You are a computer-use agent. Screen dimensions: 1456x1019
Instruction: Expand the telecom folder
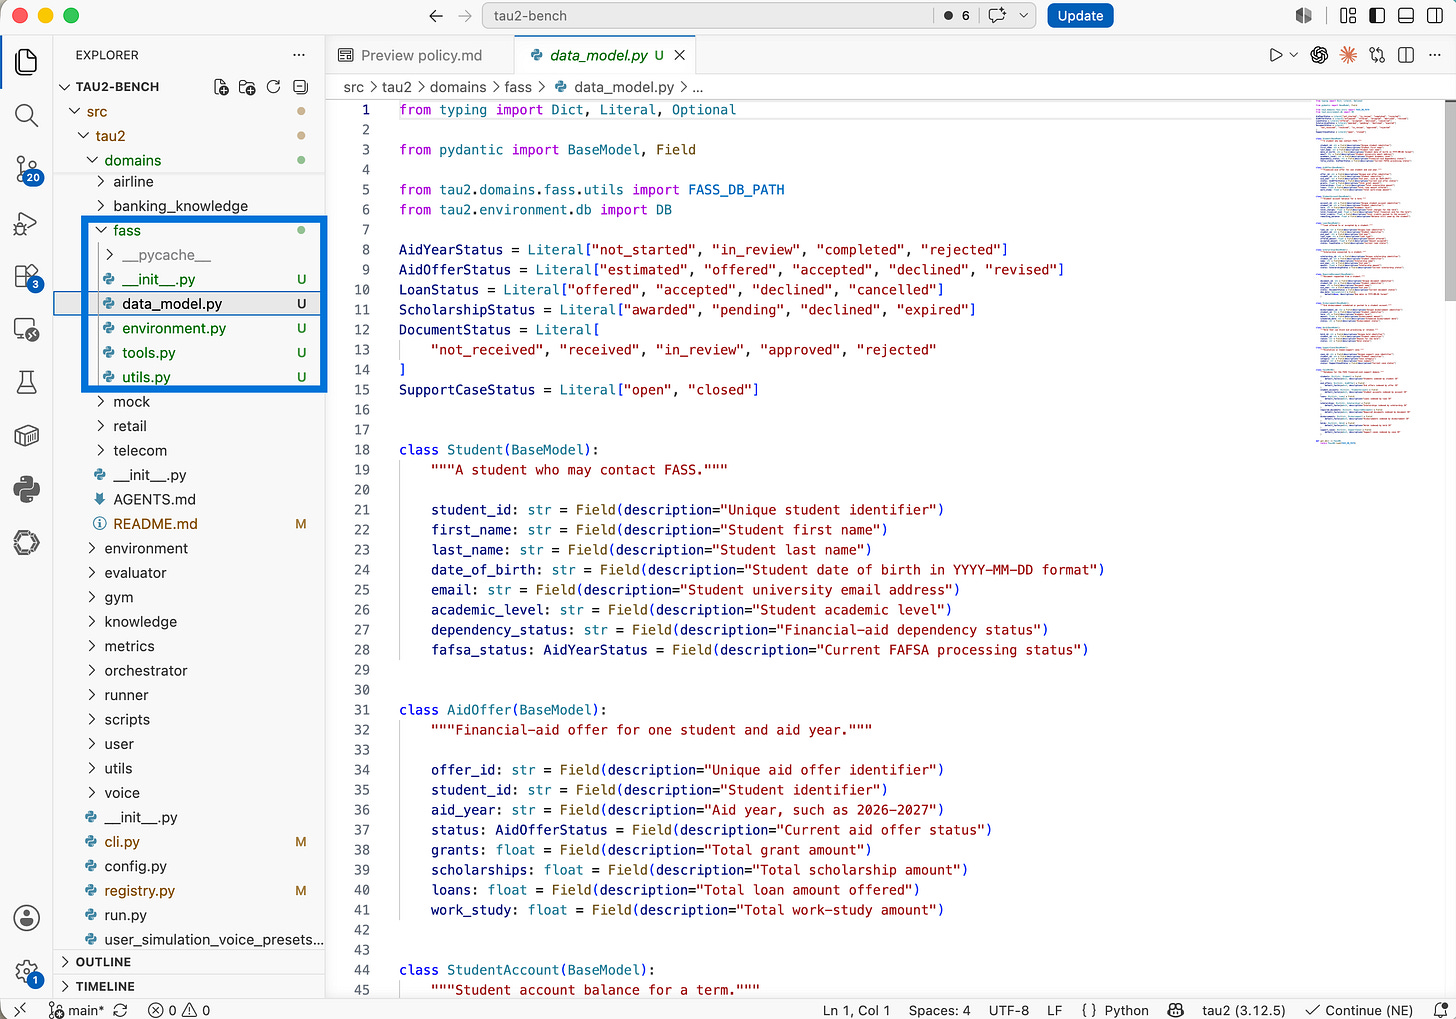coord(101,451)
